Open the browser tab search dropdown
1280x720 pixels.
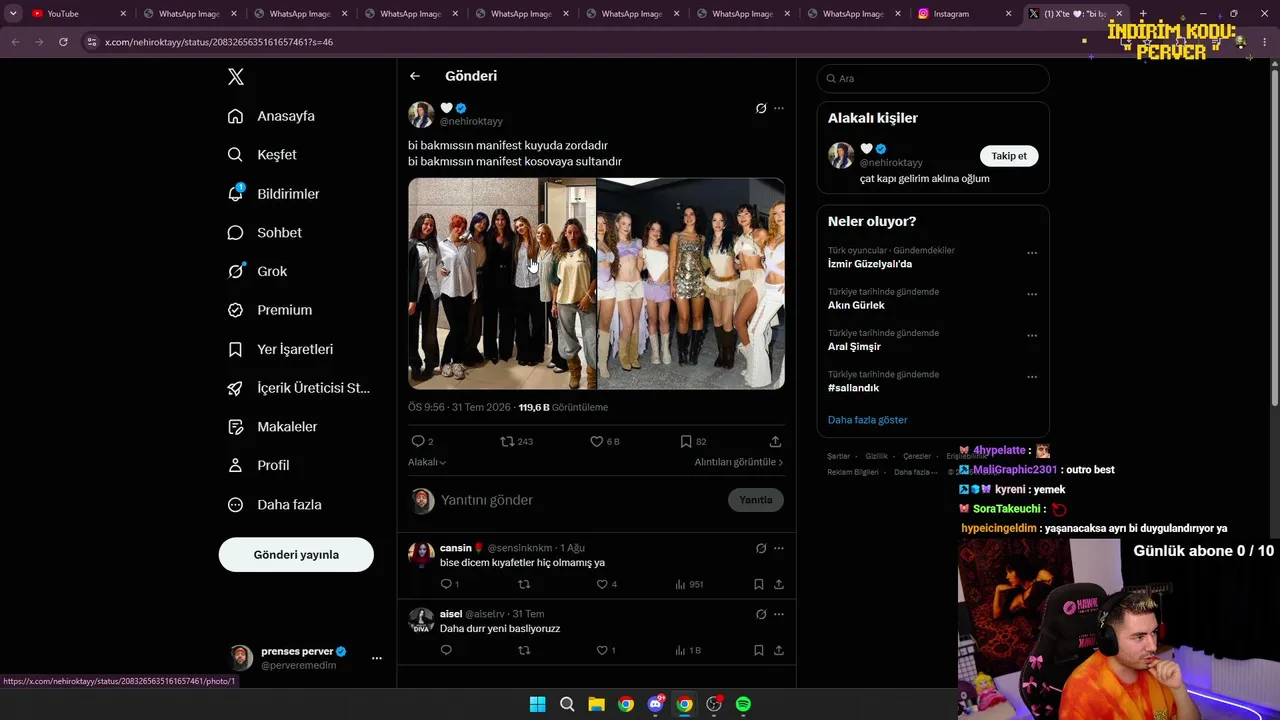pos(13,14)
